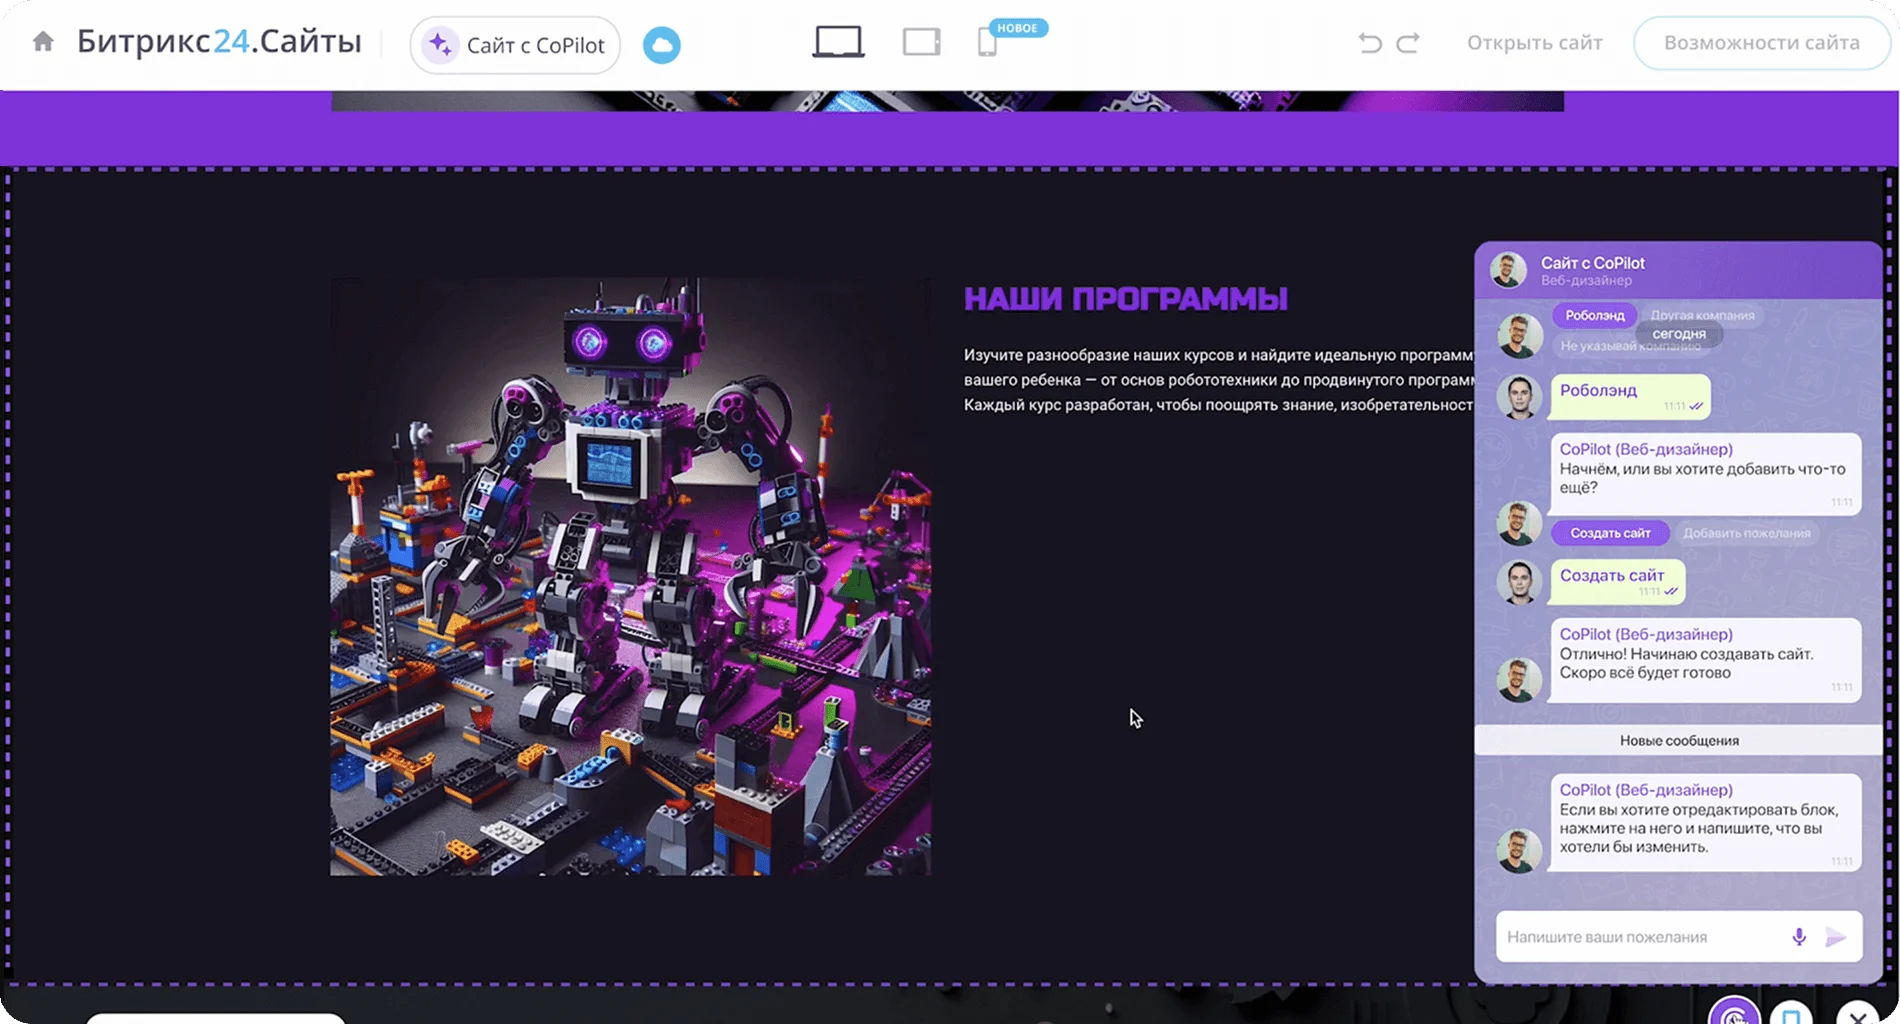Click the home icon in the header
Screen dimensions: 1900x1024
tap(43, 42)
